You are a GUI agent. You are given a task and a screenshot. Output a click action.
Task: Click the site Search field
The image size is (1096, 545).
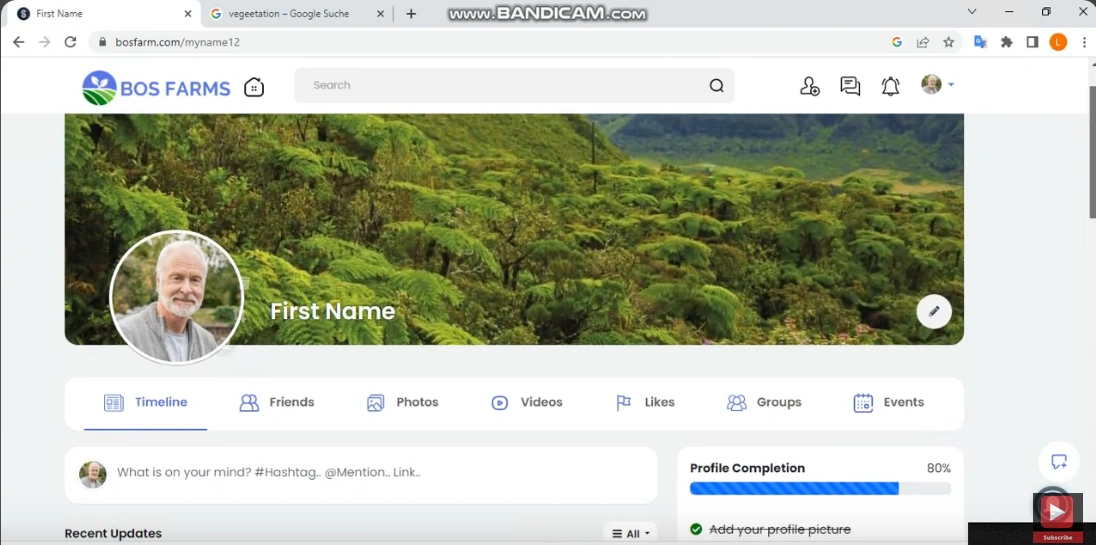514,85
